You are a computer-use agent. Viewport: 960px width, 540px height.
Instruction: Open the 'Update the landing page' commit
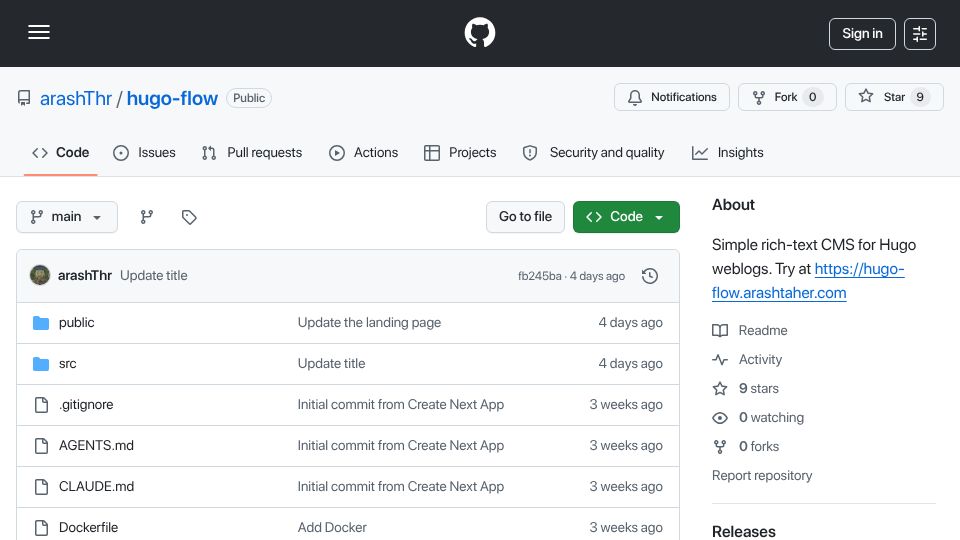tap(369, 323)
